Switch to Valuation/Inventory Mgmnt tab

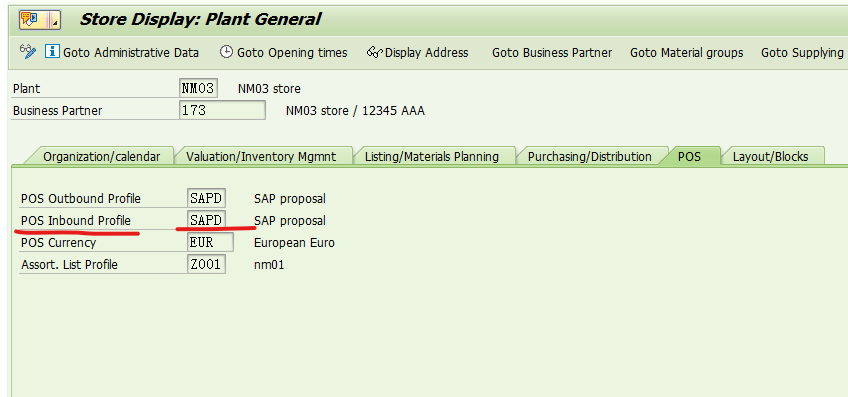261,156
